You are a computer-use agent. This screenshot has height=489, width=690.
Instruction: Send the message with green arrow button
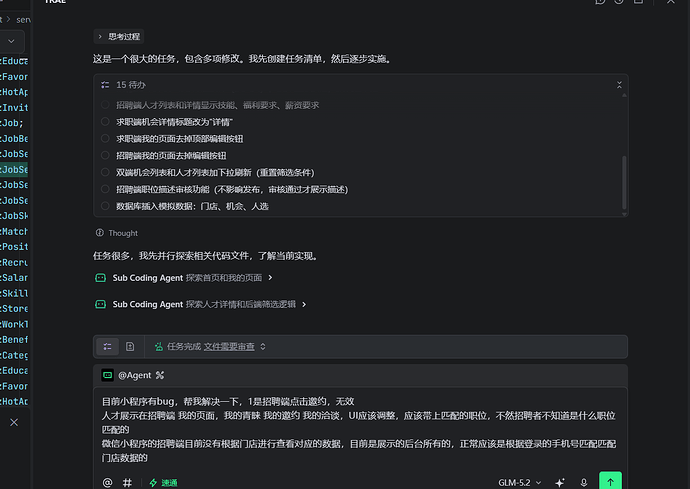[x=610, y=481]
